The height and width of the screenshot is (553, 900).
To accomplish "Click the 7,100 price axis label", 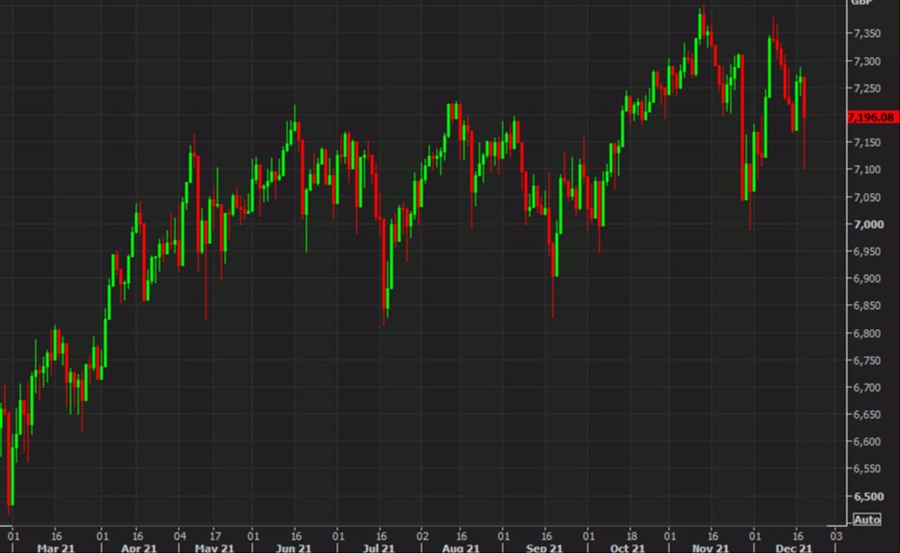I will [x=867, y=170].
